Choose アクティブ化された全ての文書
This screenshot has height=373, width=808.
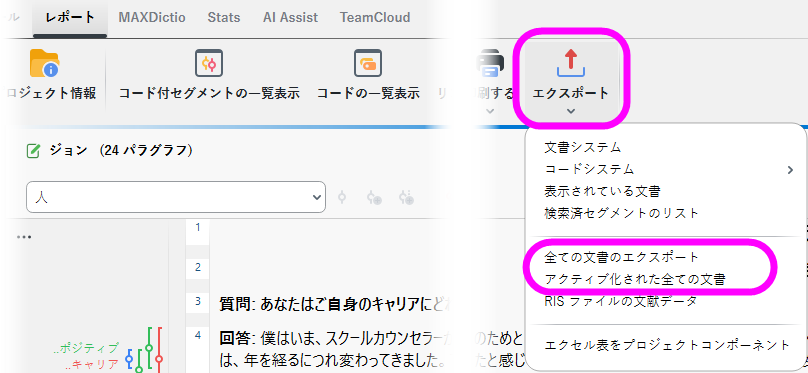[x=635, y=279]
